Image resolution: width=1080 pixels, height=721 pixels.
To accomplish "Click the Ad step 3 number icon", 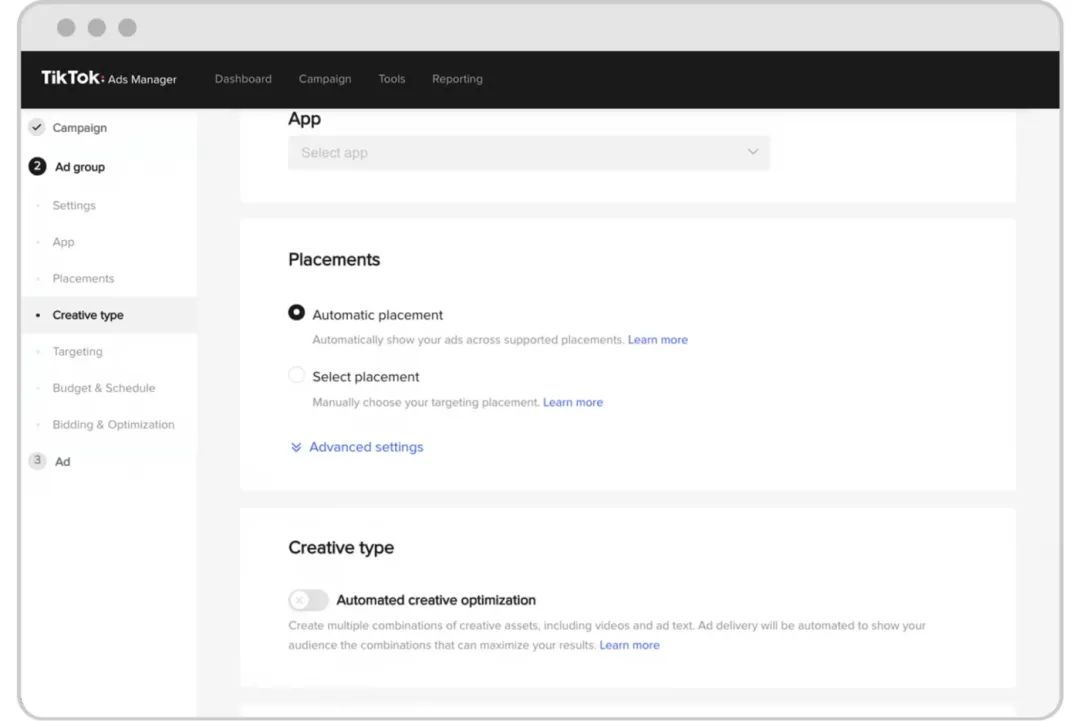I will click(x=37, y=461).
